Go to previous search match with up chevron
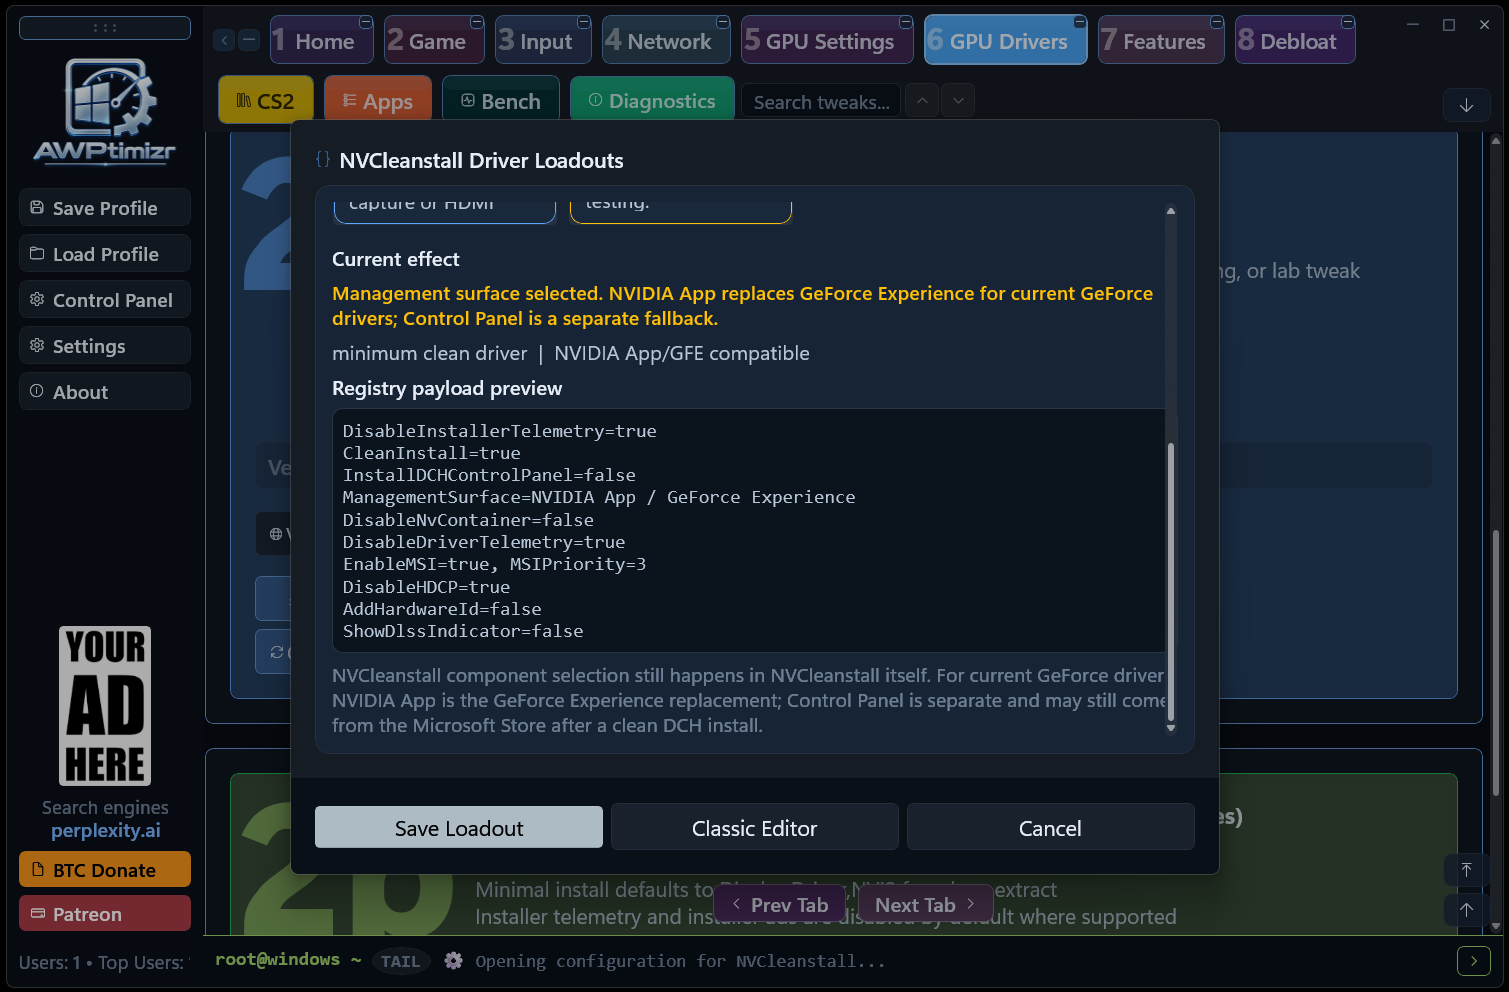The image size is (1509, 992). click(922, 101)
